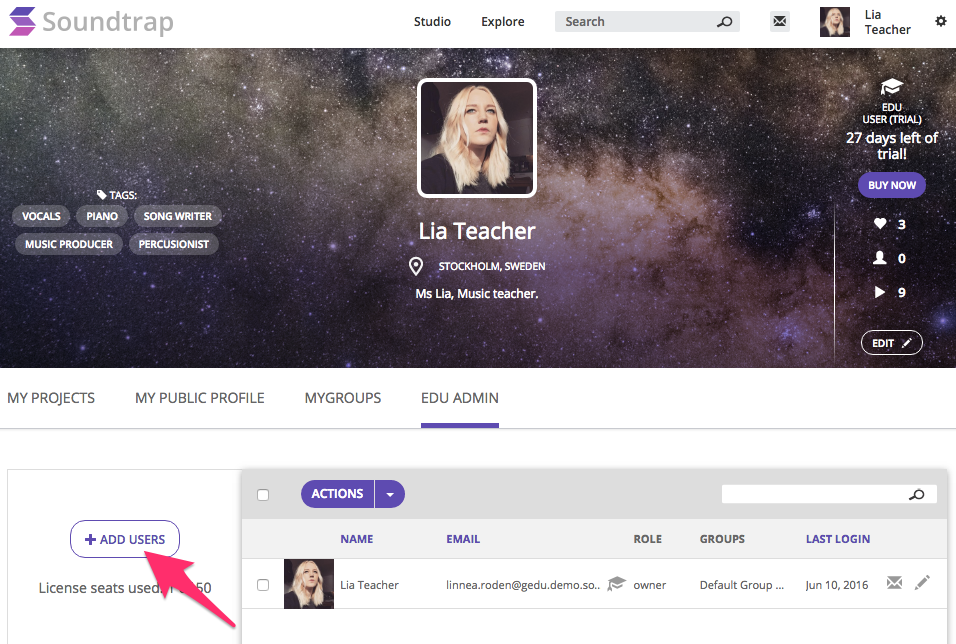This screenshot has width=956, height=644.
Task: Select the Vocals tag
Action: point(41,216)
